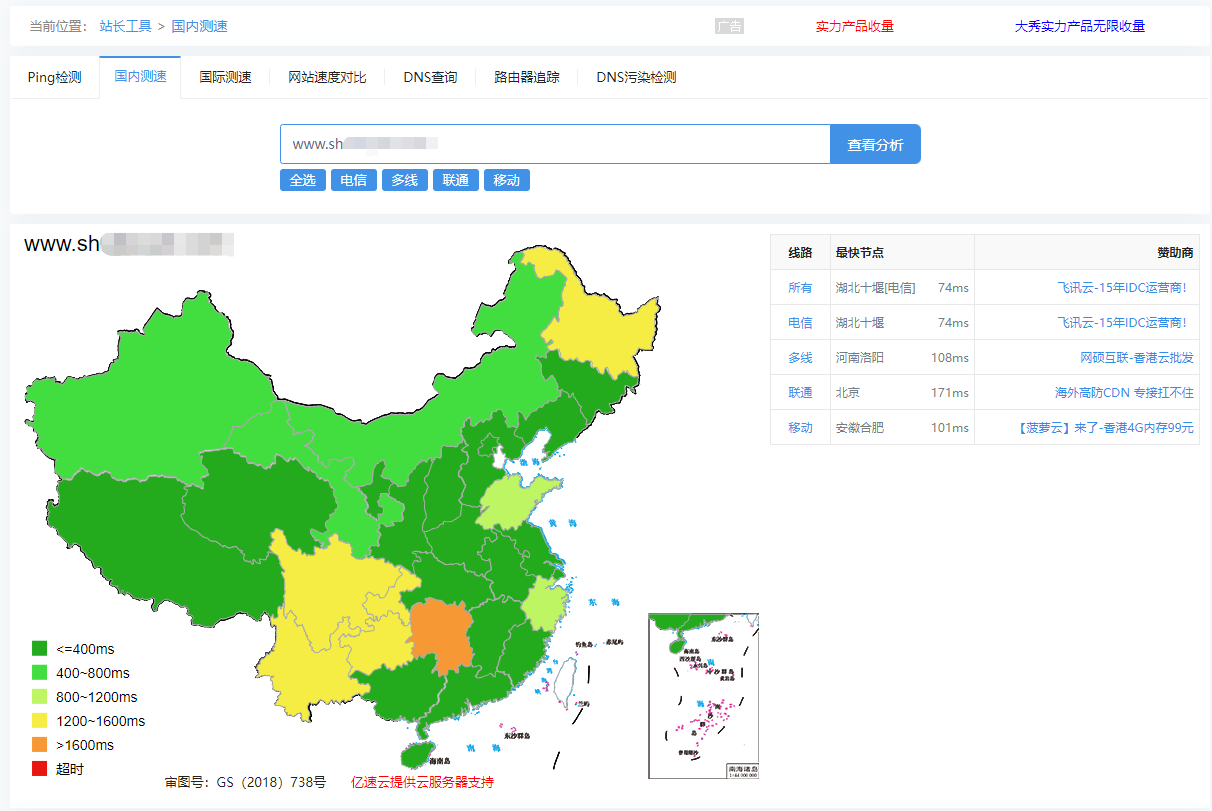Screen dimensions: 1212x811
Task: Open the 路由器追踪 tab
Action: point(527,77)
